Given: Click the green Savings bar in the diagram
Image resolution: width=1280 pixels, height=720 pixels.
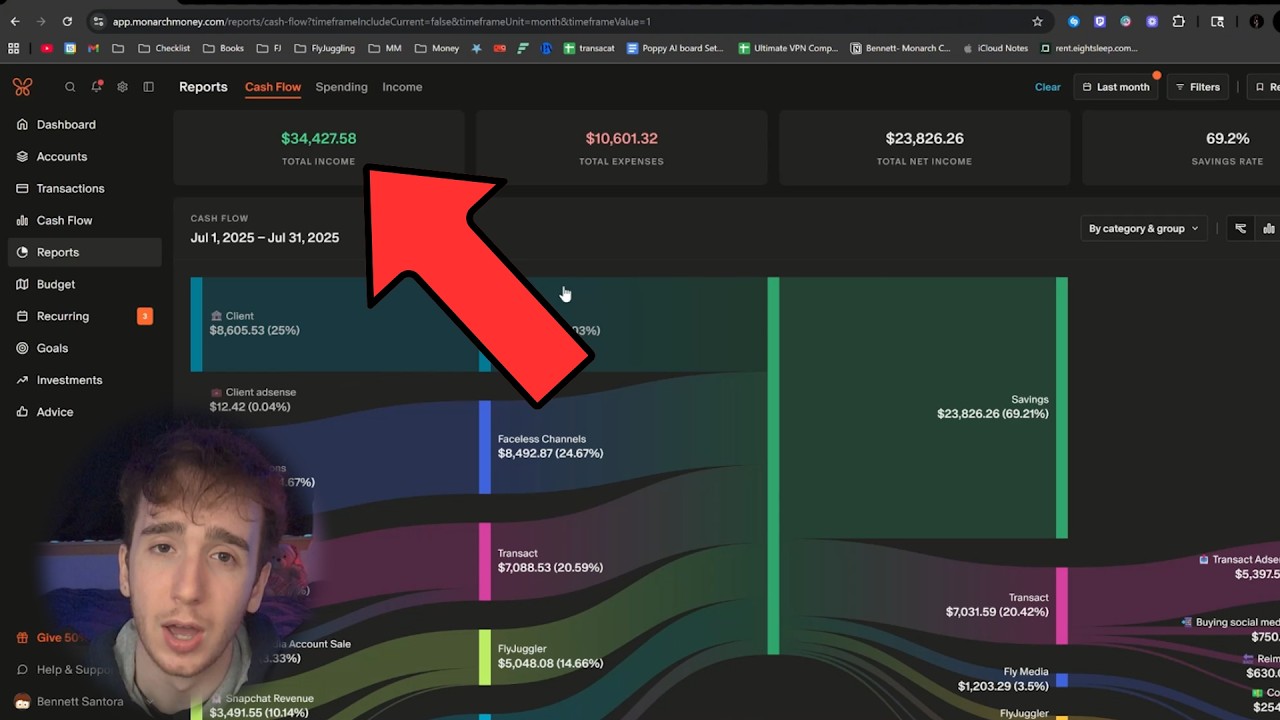Looking at the screenshot, I should point(1062,408).
